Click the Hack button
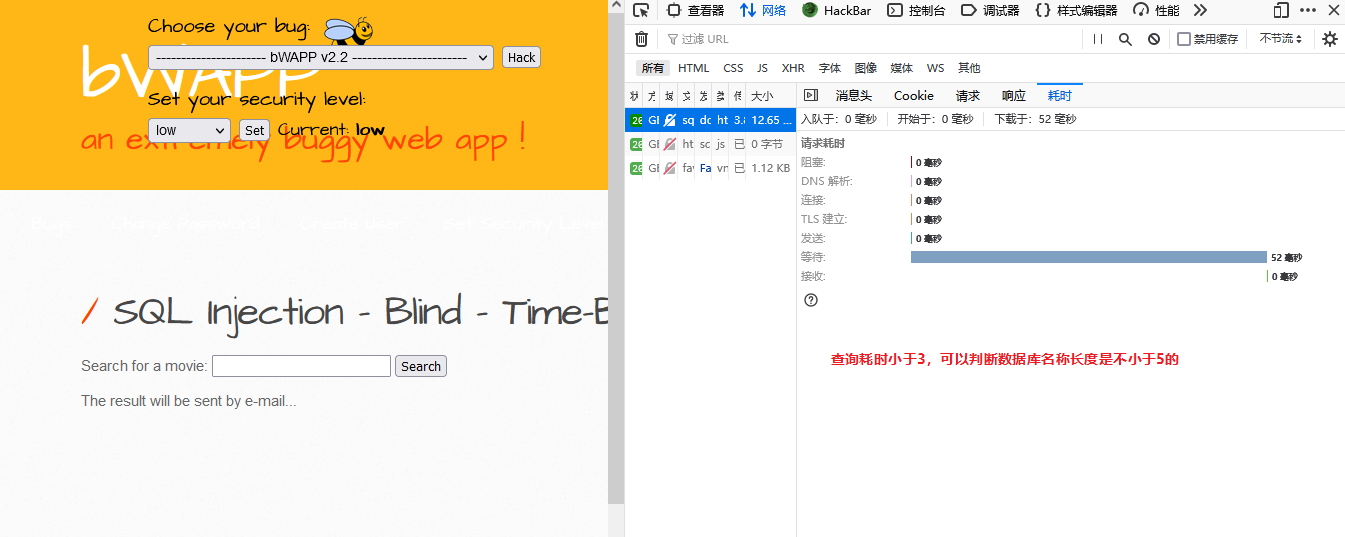This screenshot has height=537, width=1345. tap(521, 57)
